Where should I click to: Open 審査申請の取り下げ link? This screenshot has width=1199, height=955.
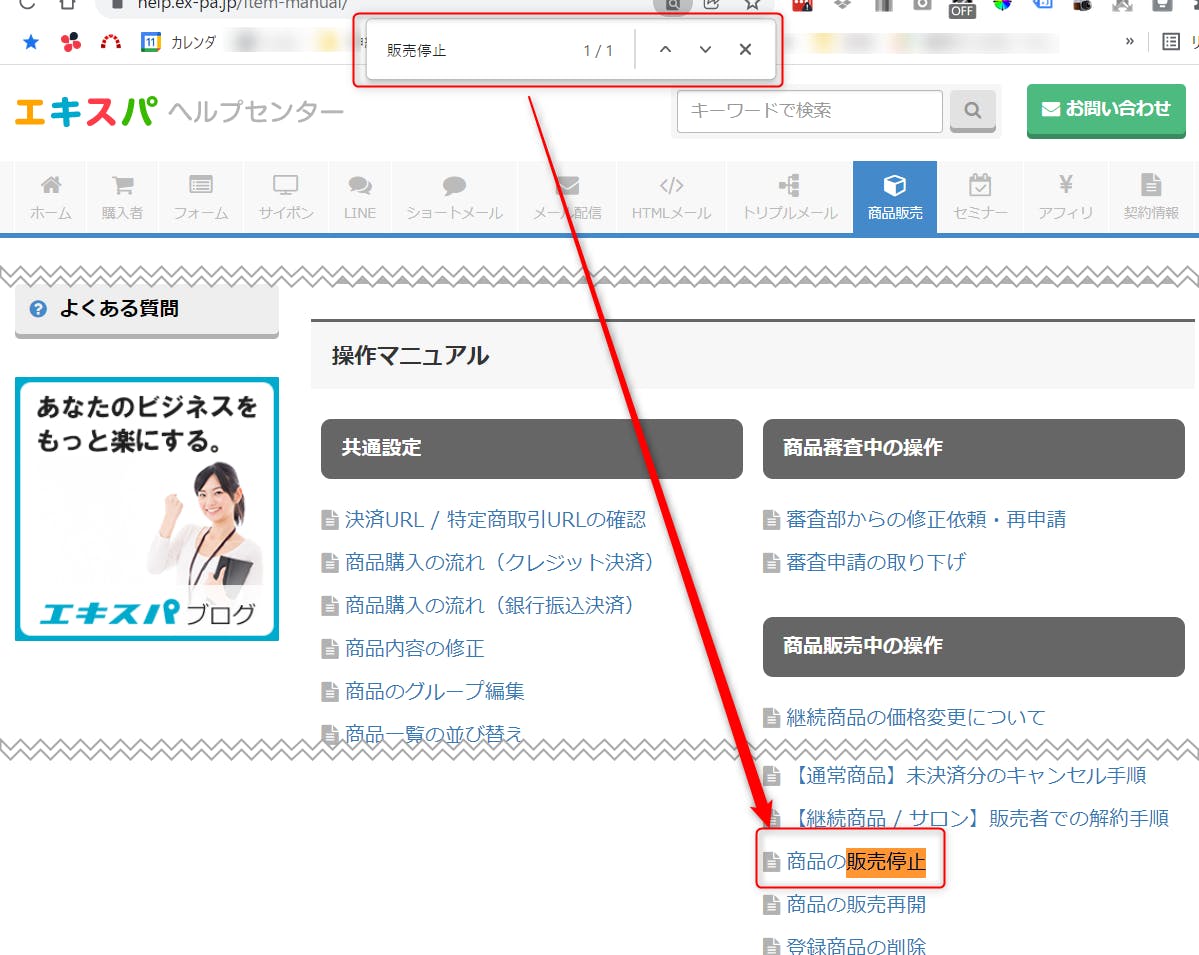click(x=876, y=562)
